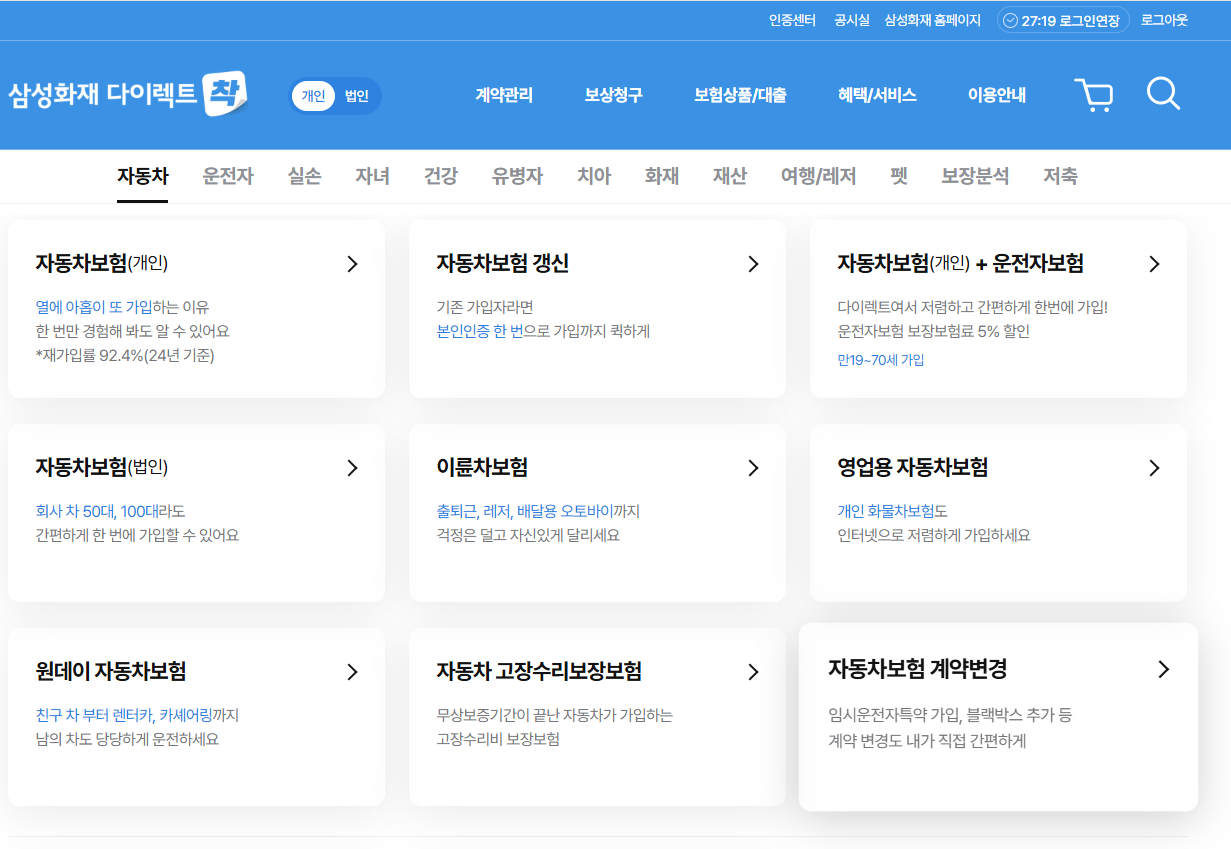
Task: Select the 유병자 tab
Action: (x=517, y=177)
